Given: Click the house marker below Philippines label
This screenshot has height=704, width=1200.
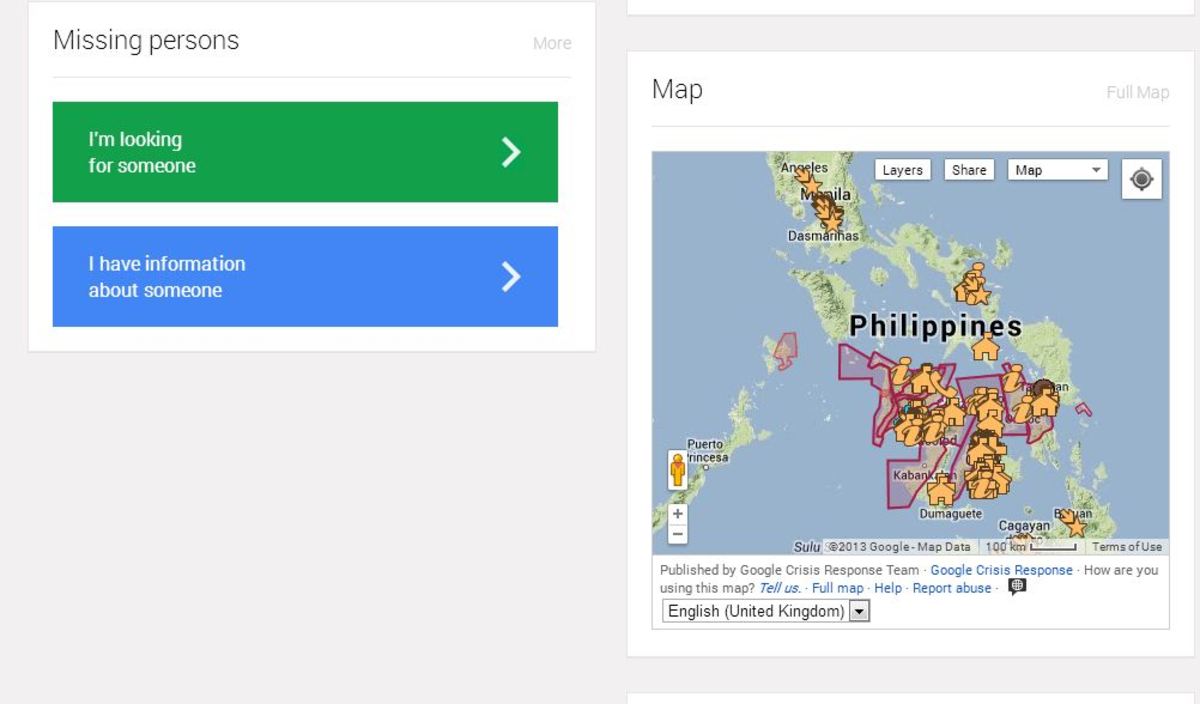Looking at the screenshot, I should (x=986, y=347).
